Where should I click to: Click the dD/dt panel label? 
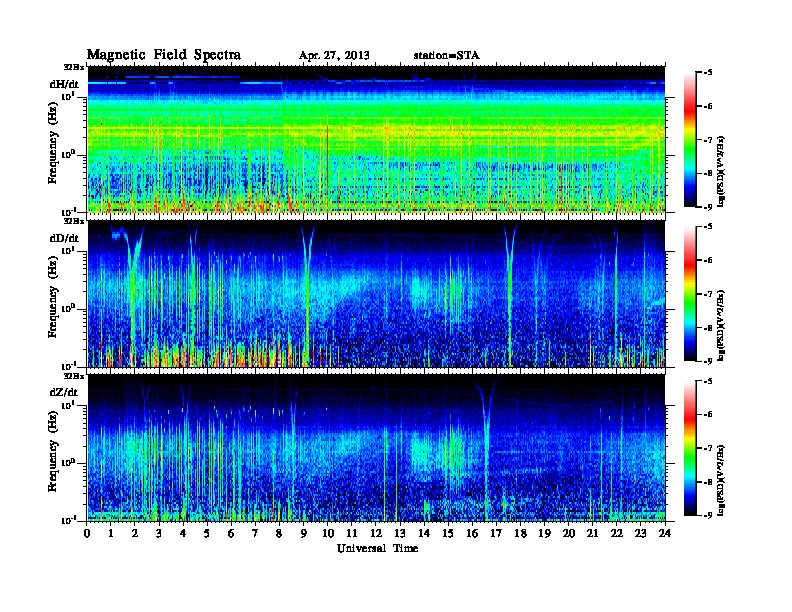(64, 238)
